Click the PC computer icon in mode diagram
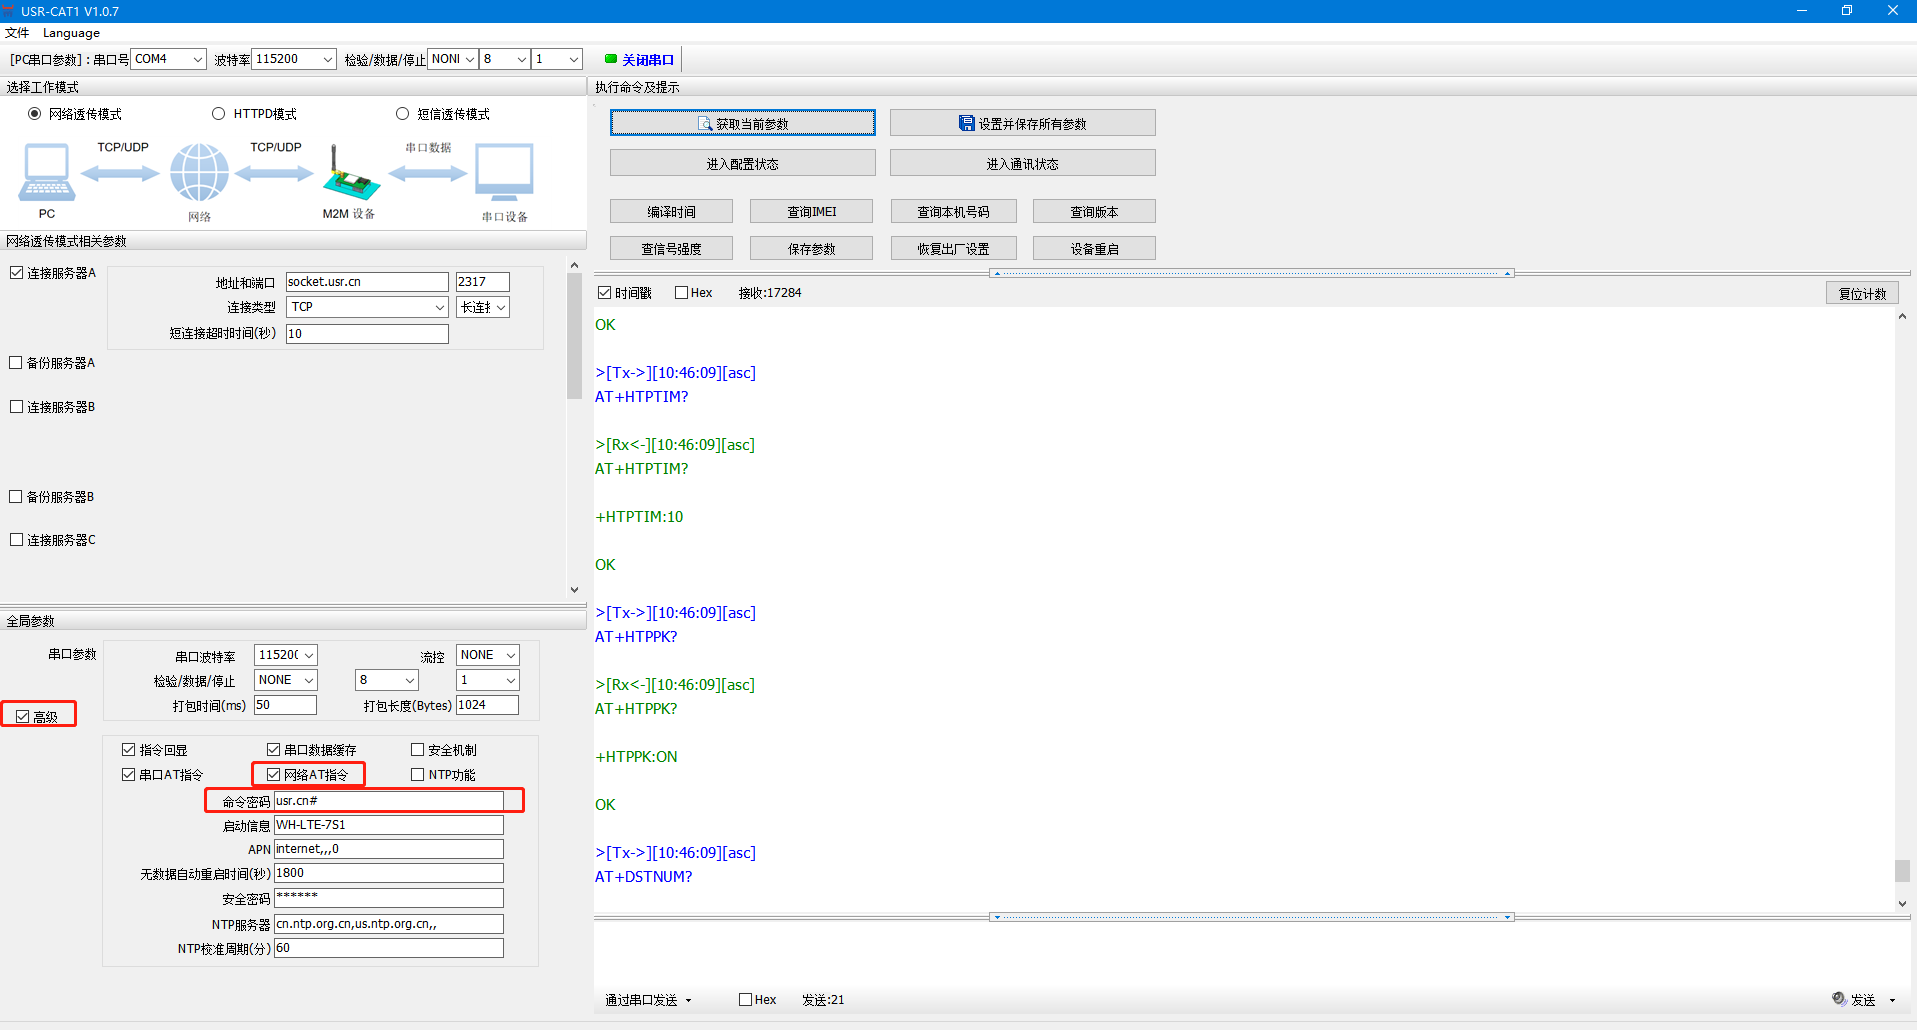This screenshot has height=1030, width=1917. click(x=46, y=172)
